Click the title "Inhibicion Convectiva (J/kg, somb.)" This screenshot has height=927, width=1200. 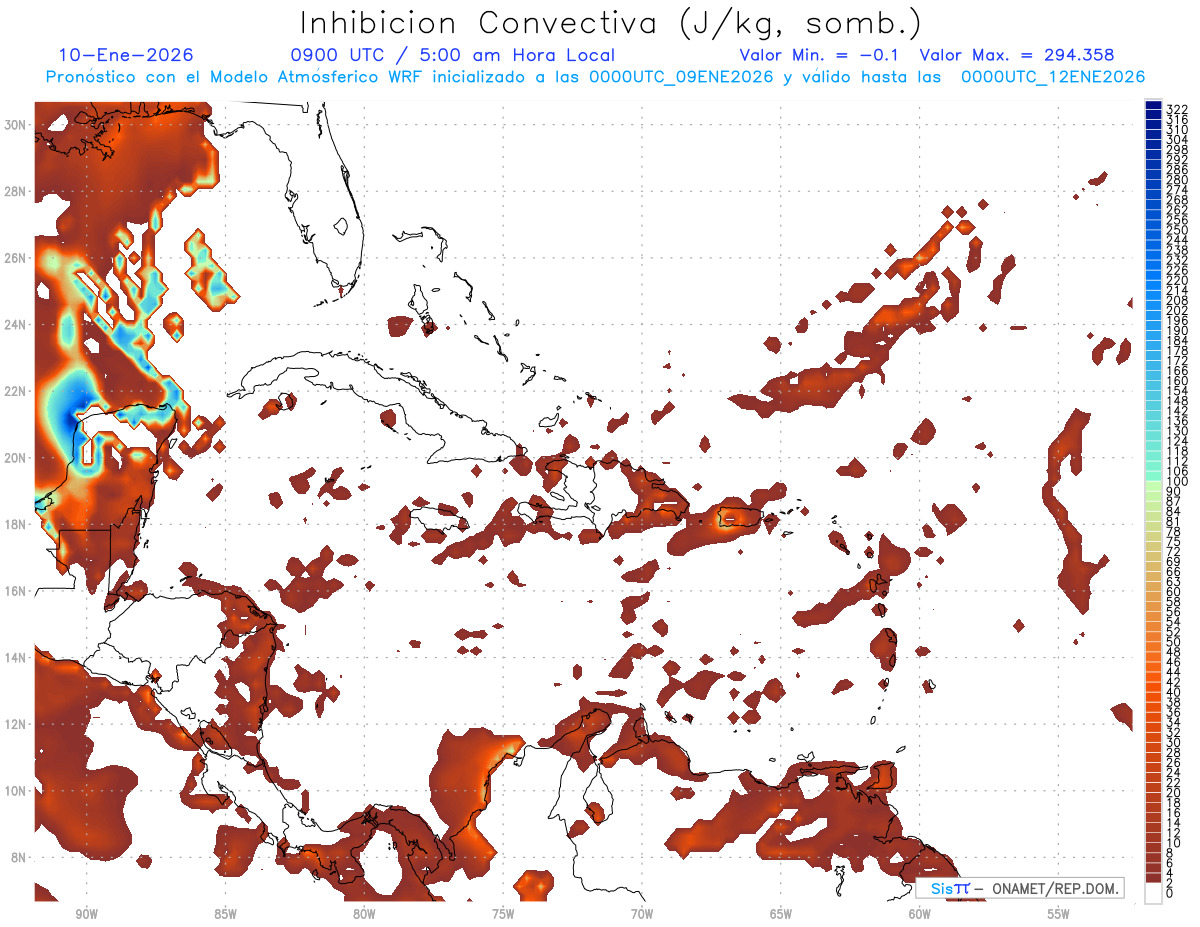tap(611, 23)
